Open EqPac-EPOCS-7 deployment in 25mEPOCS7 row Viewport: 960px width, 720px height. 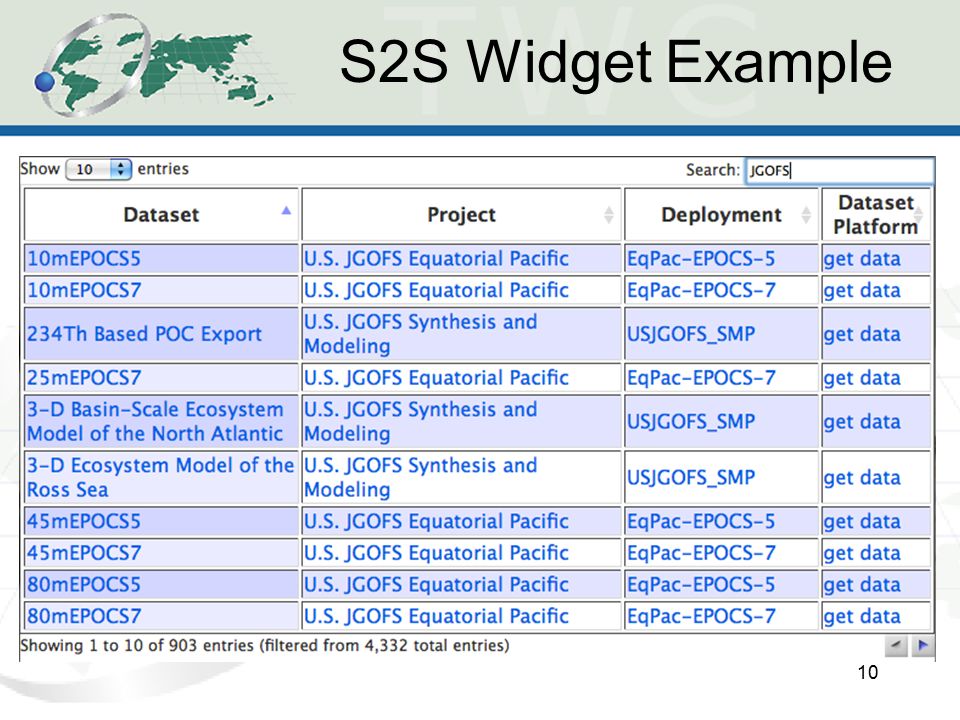pyautogui.click(x=701, y=377)
